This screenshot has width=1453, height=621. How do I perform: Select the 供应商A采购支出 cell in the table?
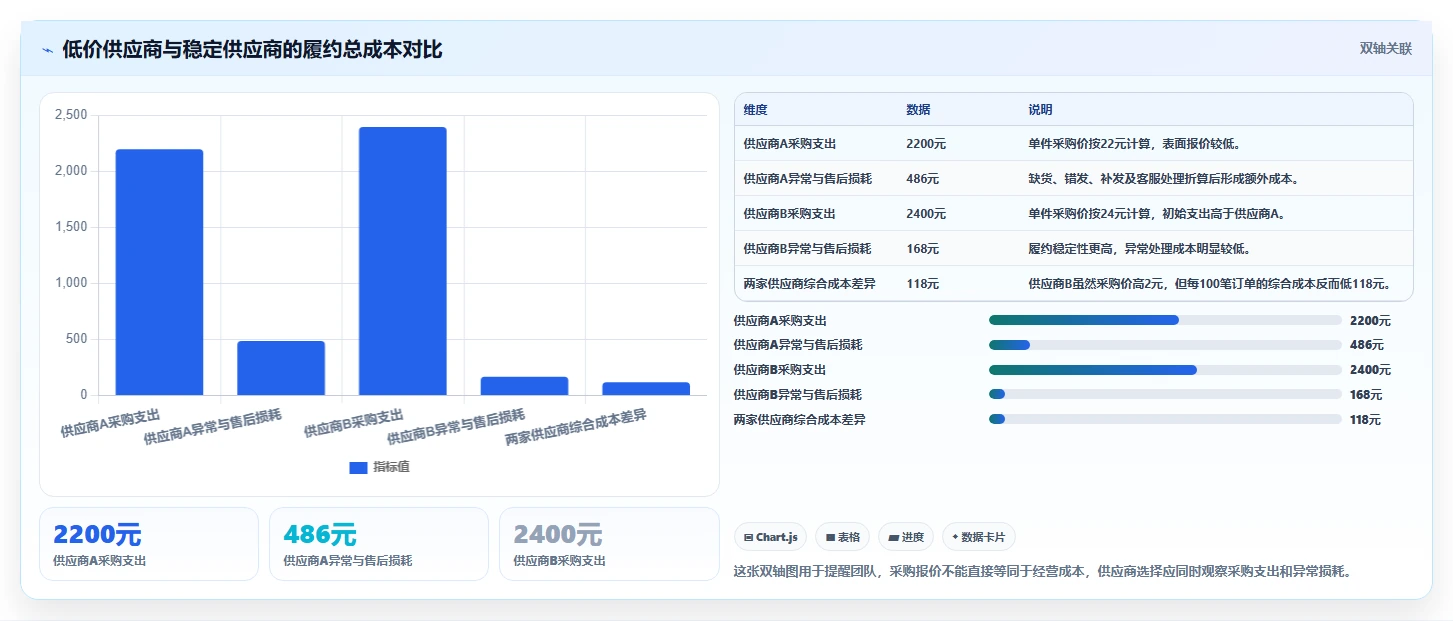790,144
